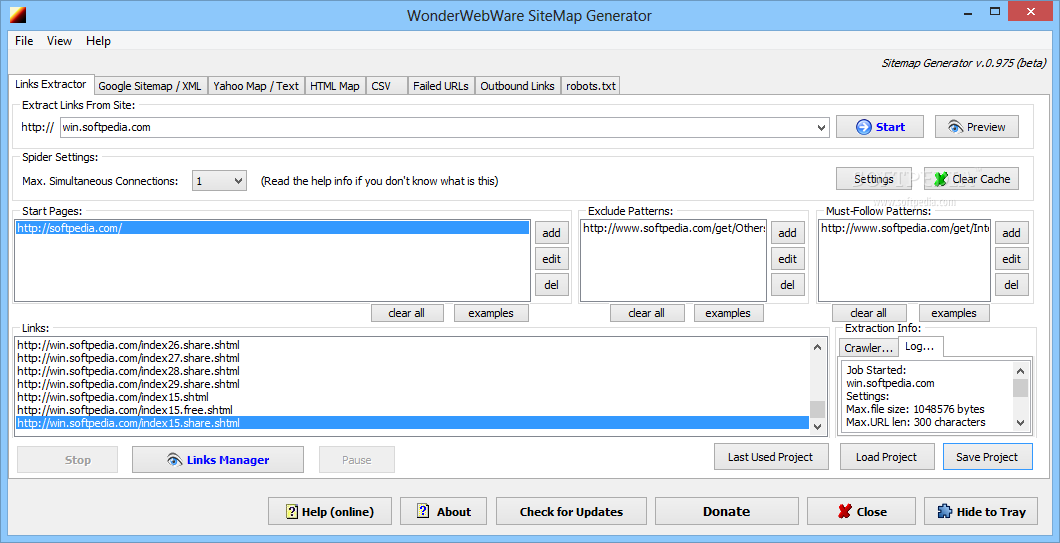This screenshot has height=543, width=1060.
Task: Open the File menu
Action: click(24, 41)
